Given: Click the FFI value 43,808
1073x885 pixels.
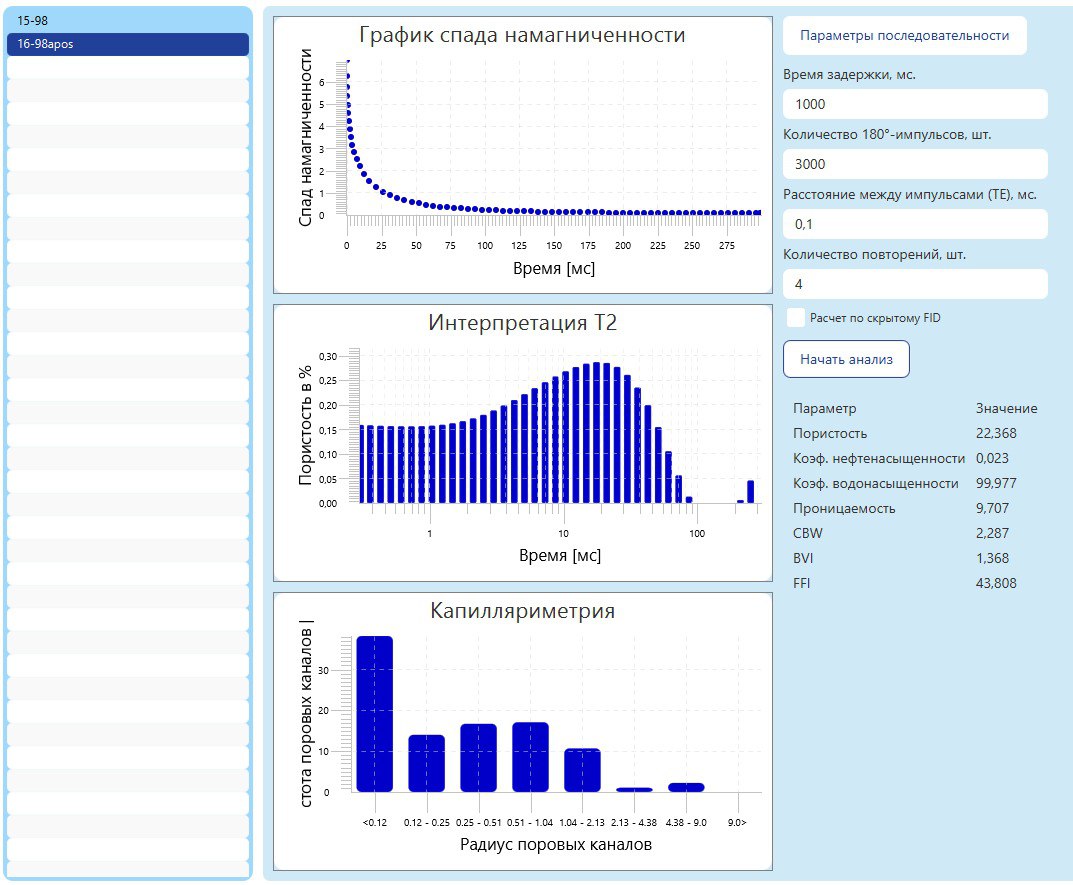Looking at the screenshot, I should pyautogui.click(x=996, y=583).
